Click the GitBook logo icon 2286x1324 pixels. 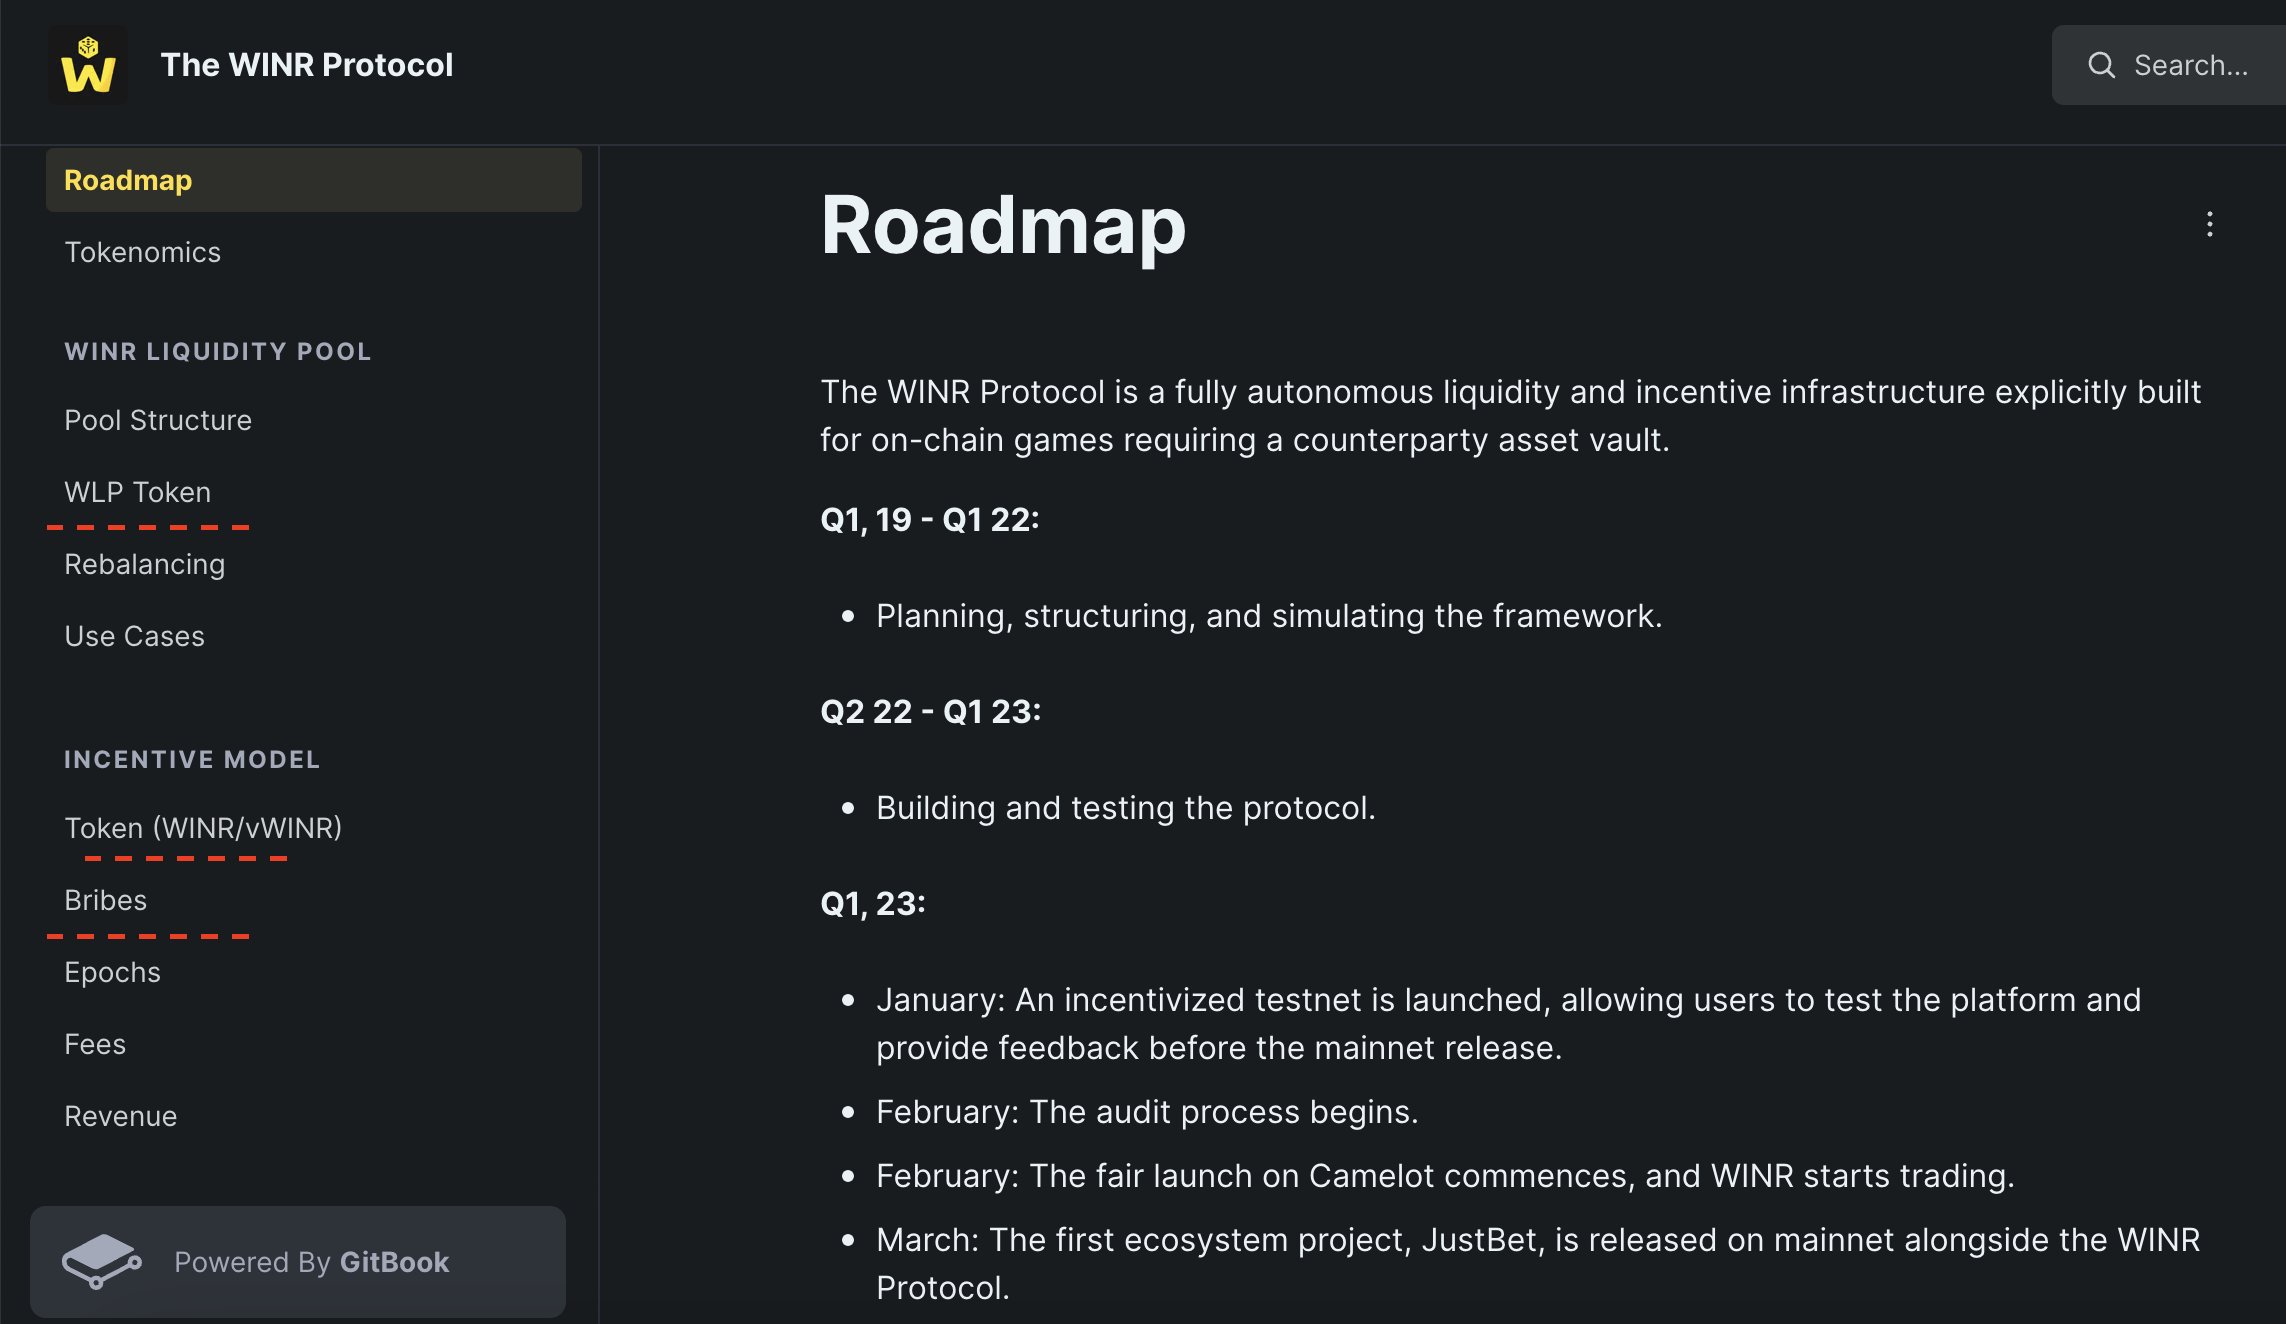101,1261
